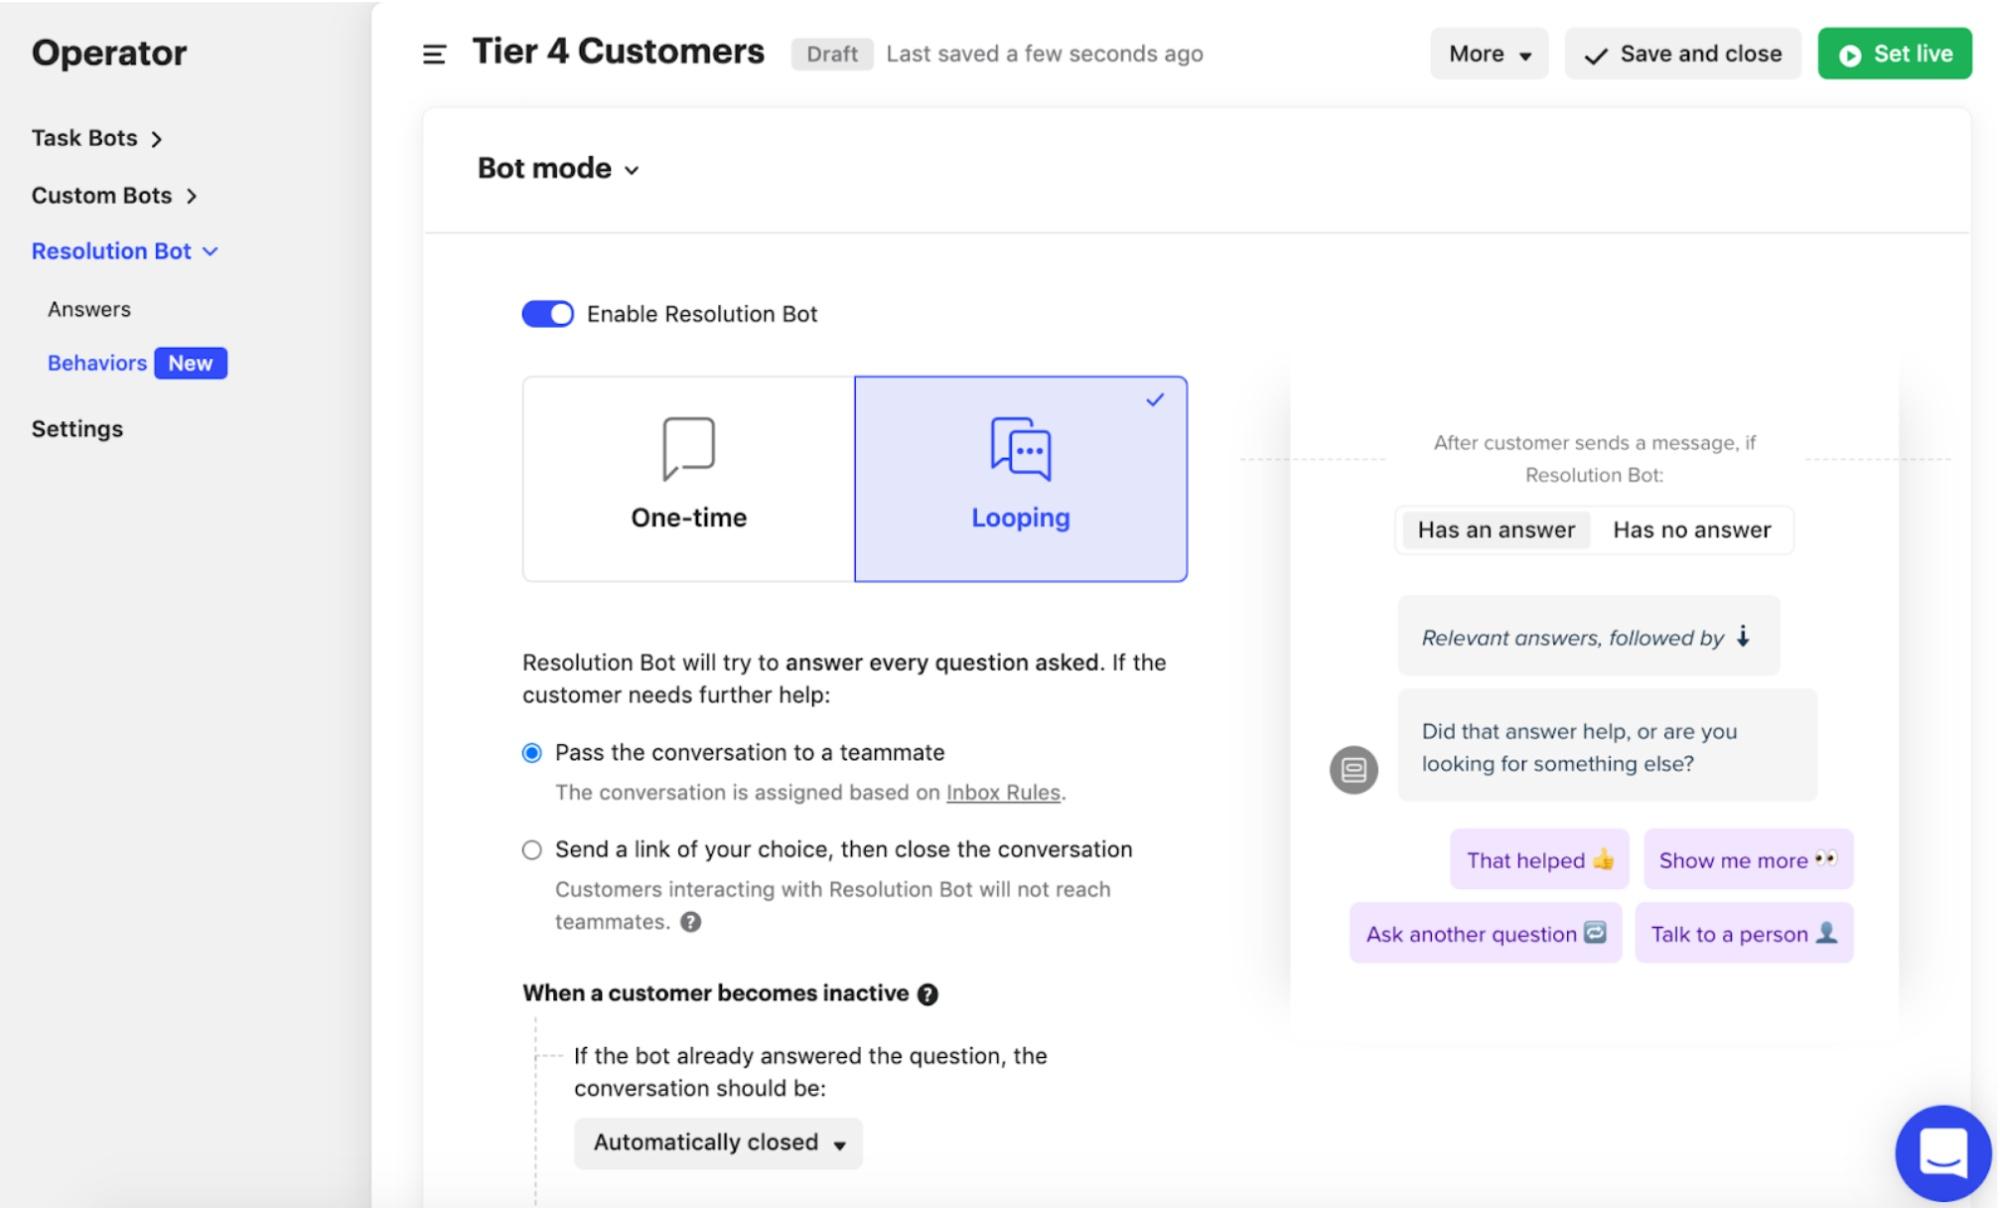Open the 'Automatically closed' dropdown
This screenshot has height=1208, width=2000.
click(718, 1143)
